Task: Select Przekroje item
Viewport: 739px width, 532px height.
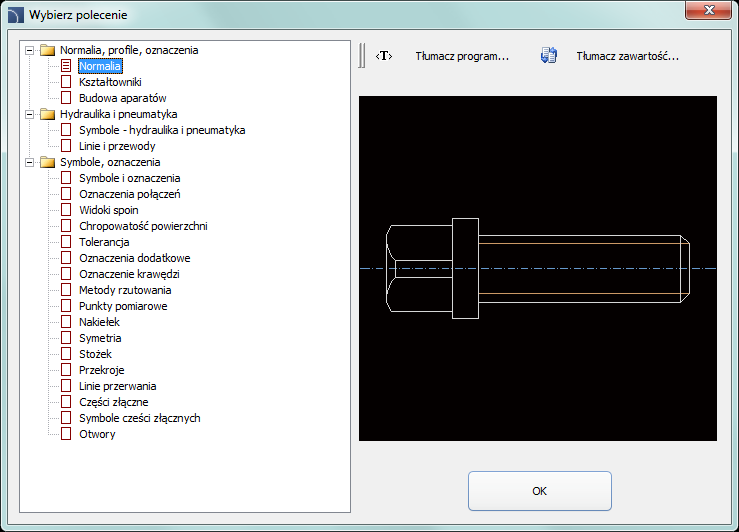Action: (x=102, y=370)
